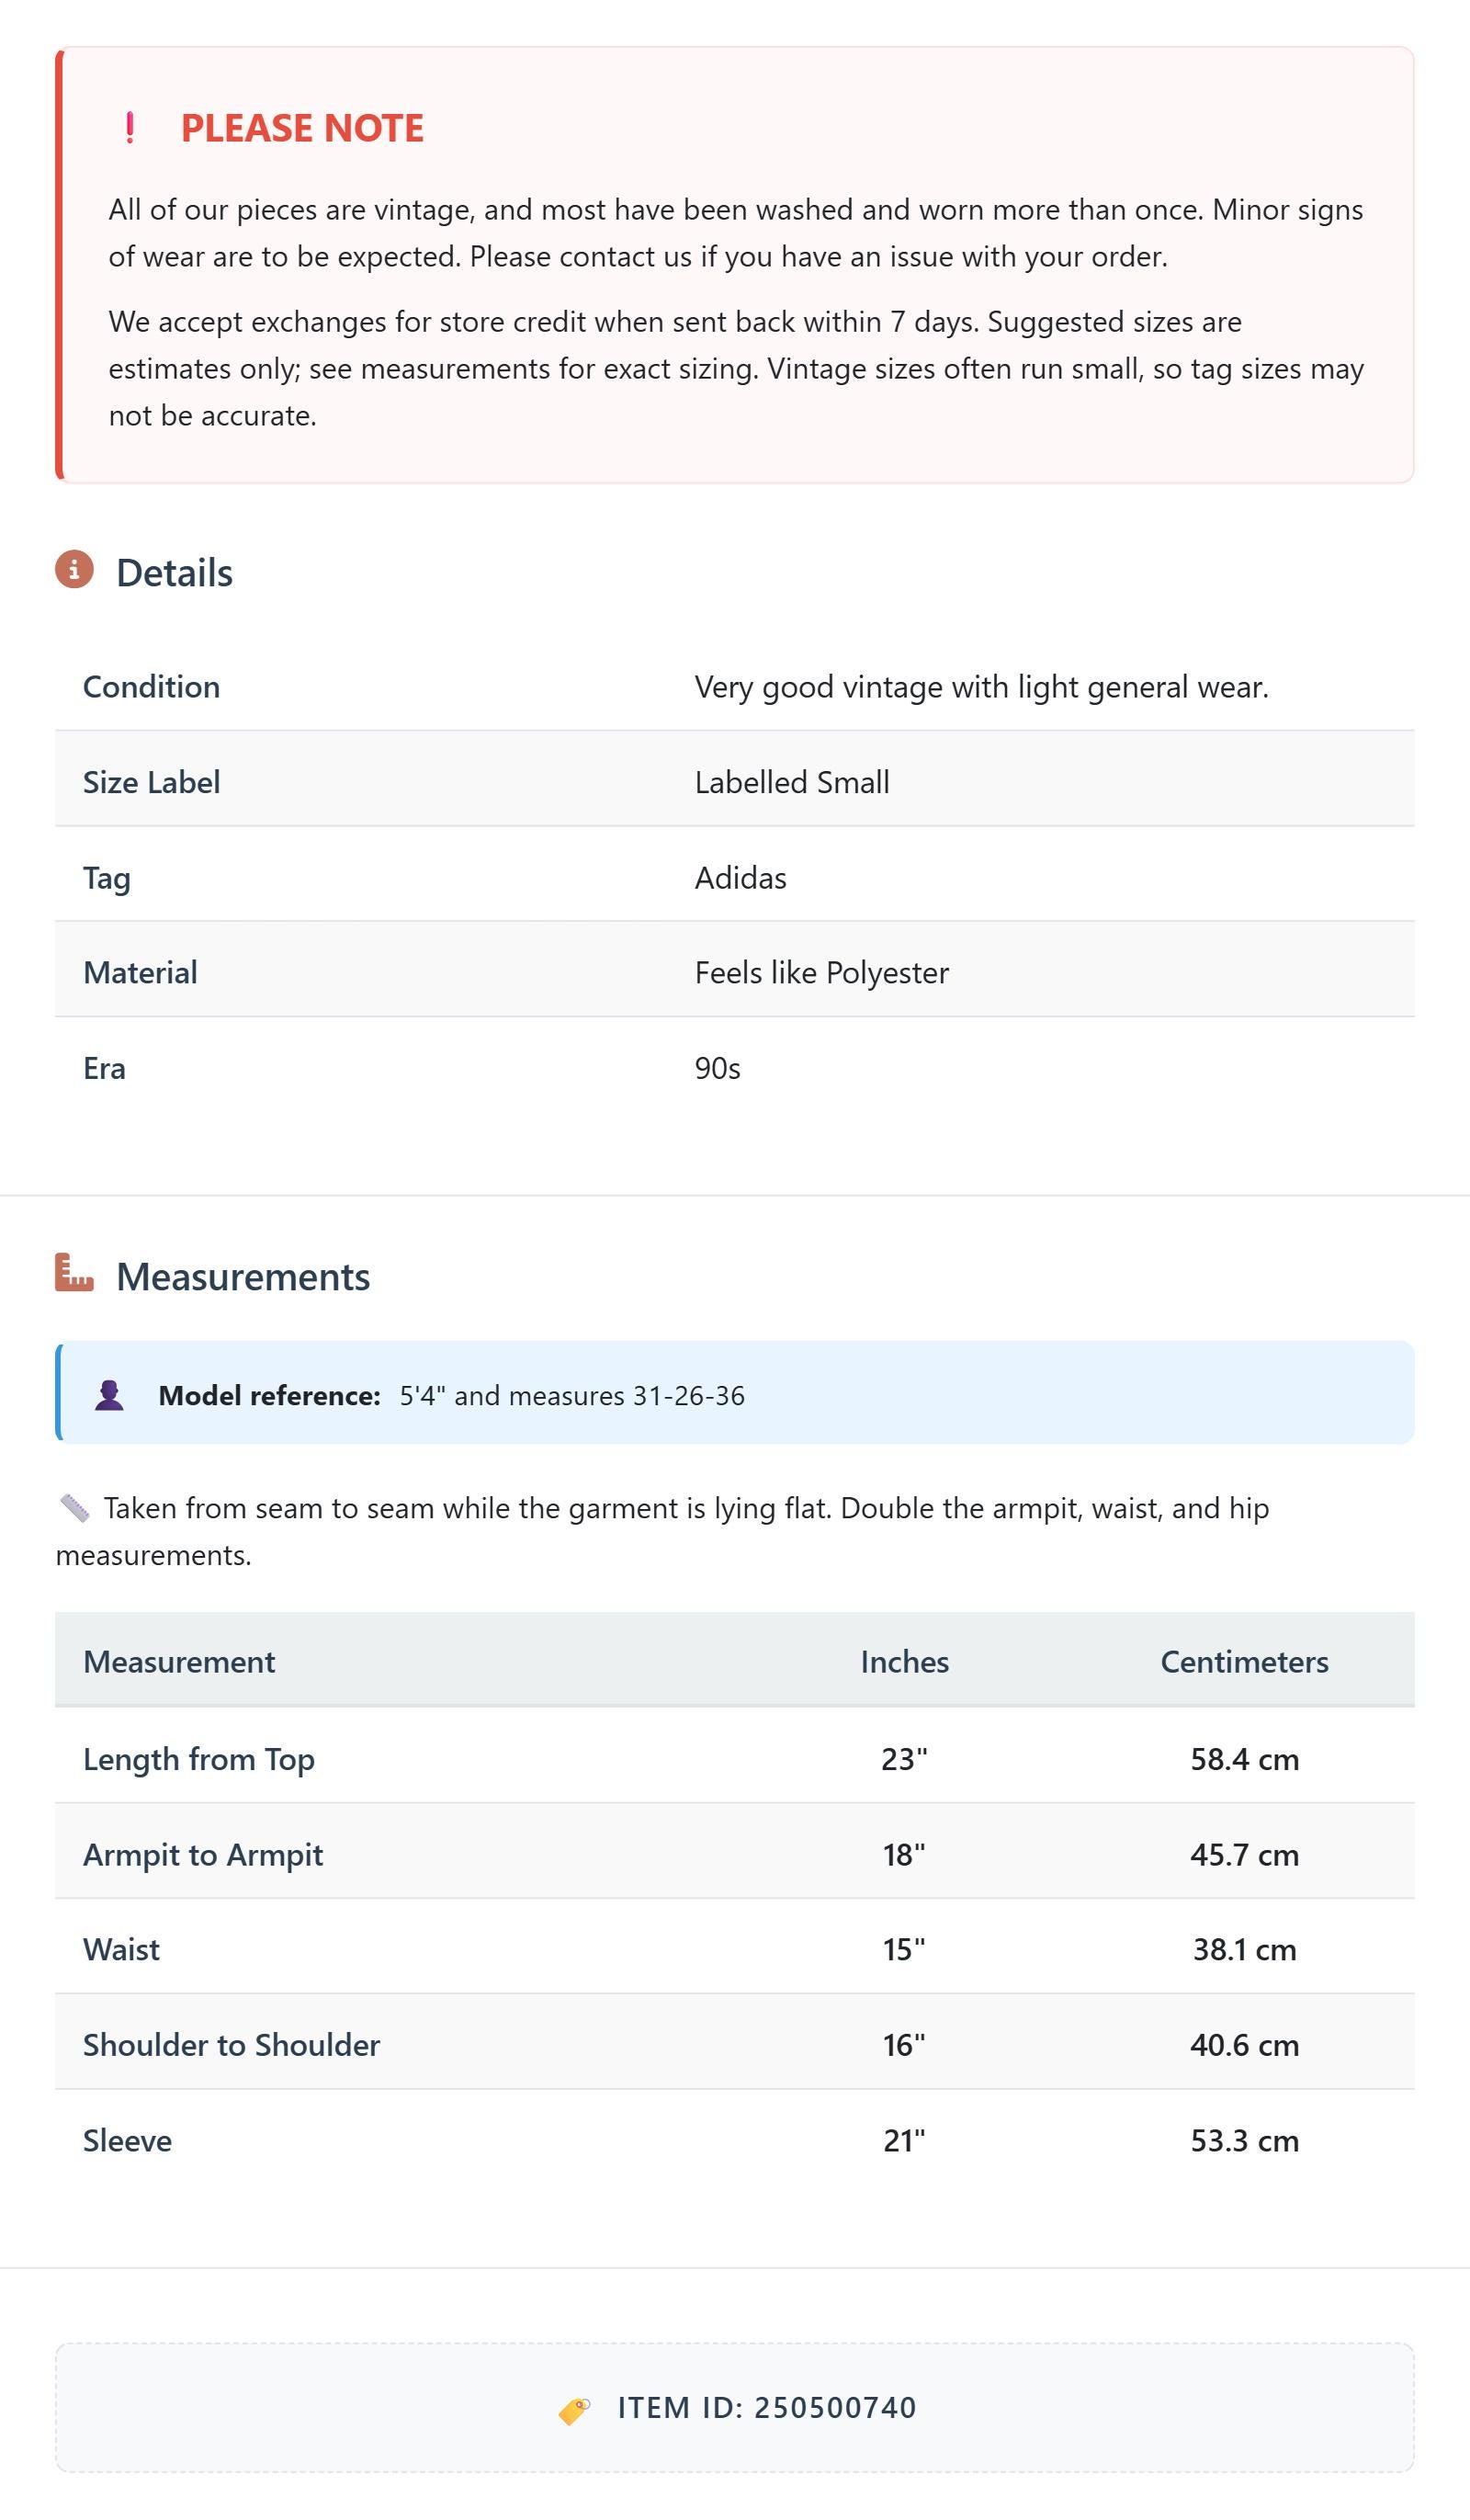The width and height of the screenshot is (1470, 2520).
Task: Click the yellow tag icon near Item ID
Action: 574,2410
